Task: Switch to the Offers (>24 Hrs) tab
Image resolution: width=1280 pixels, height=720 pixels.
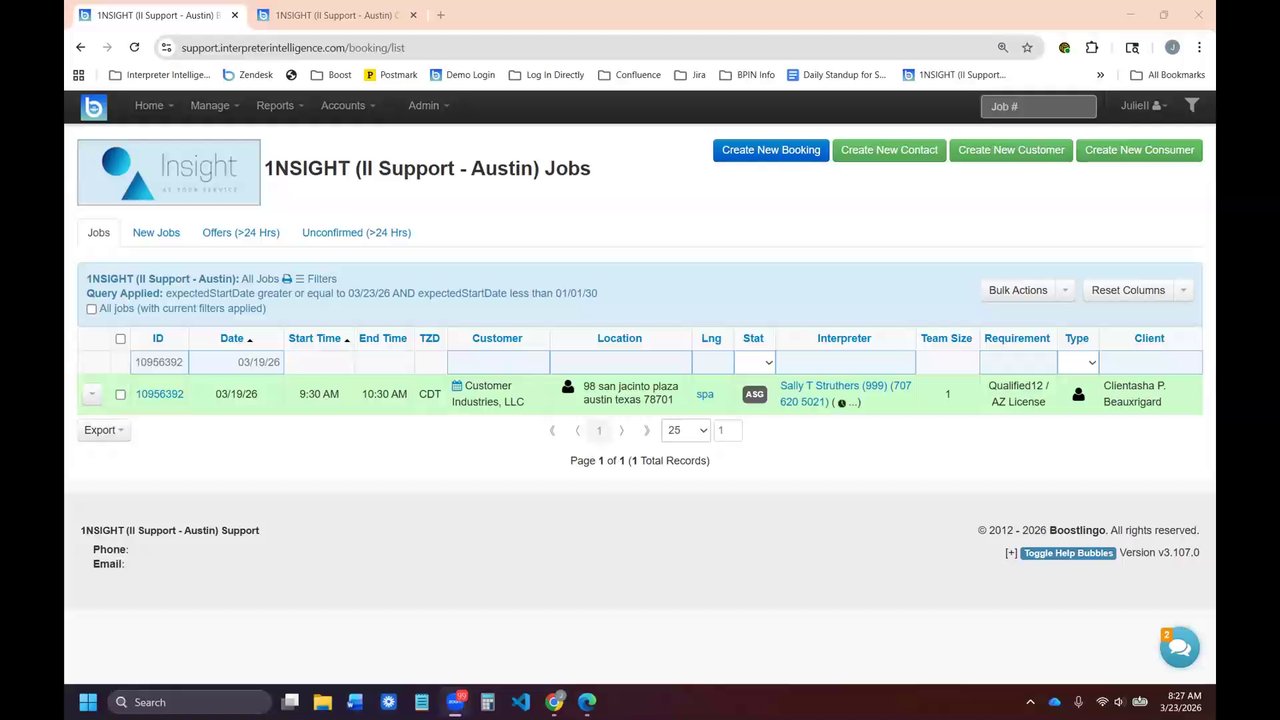Action: (241, 233)
